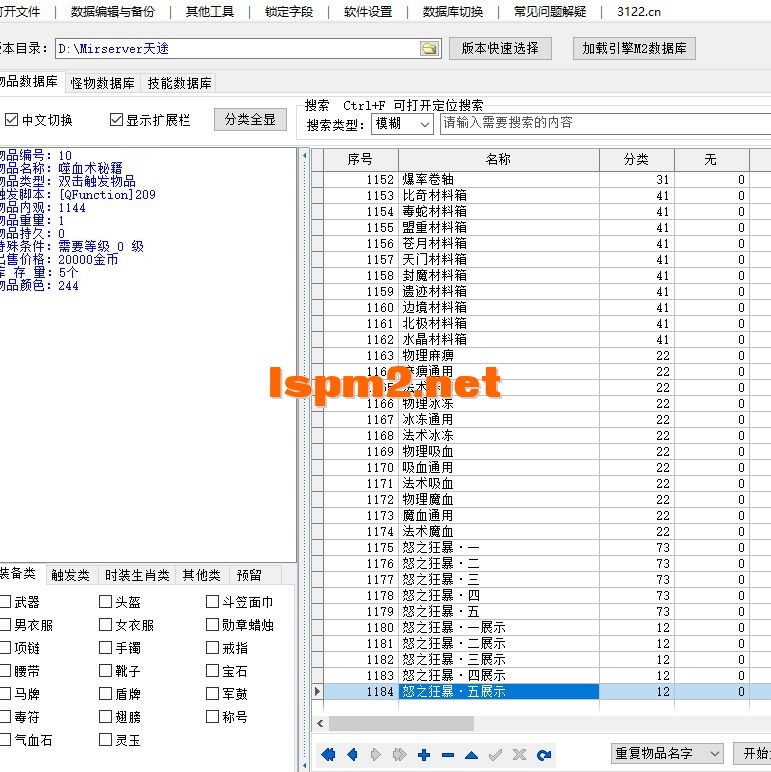Enable the 勋章蜡烛 checkbox
This screenshot has width=771, height=772.
click(x=212, y=625)
